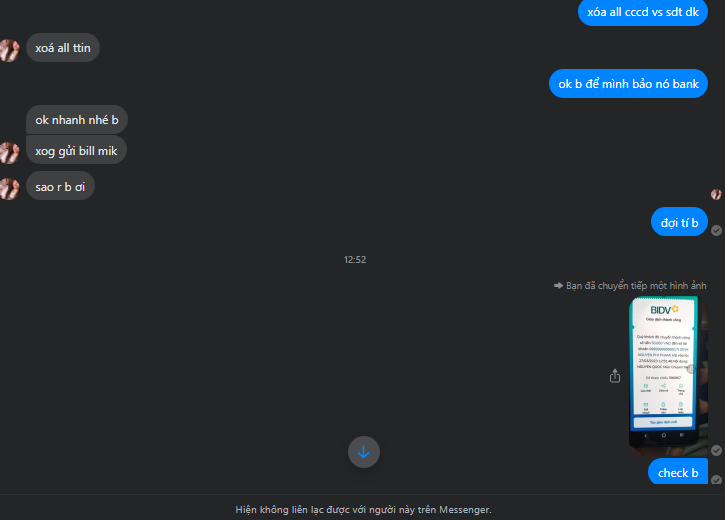Select the "xog gửi bill mik" message bubble
Screen dimensions: 725x520
(x=76, y=150)
